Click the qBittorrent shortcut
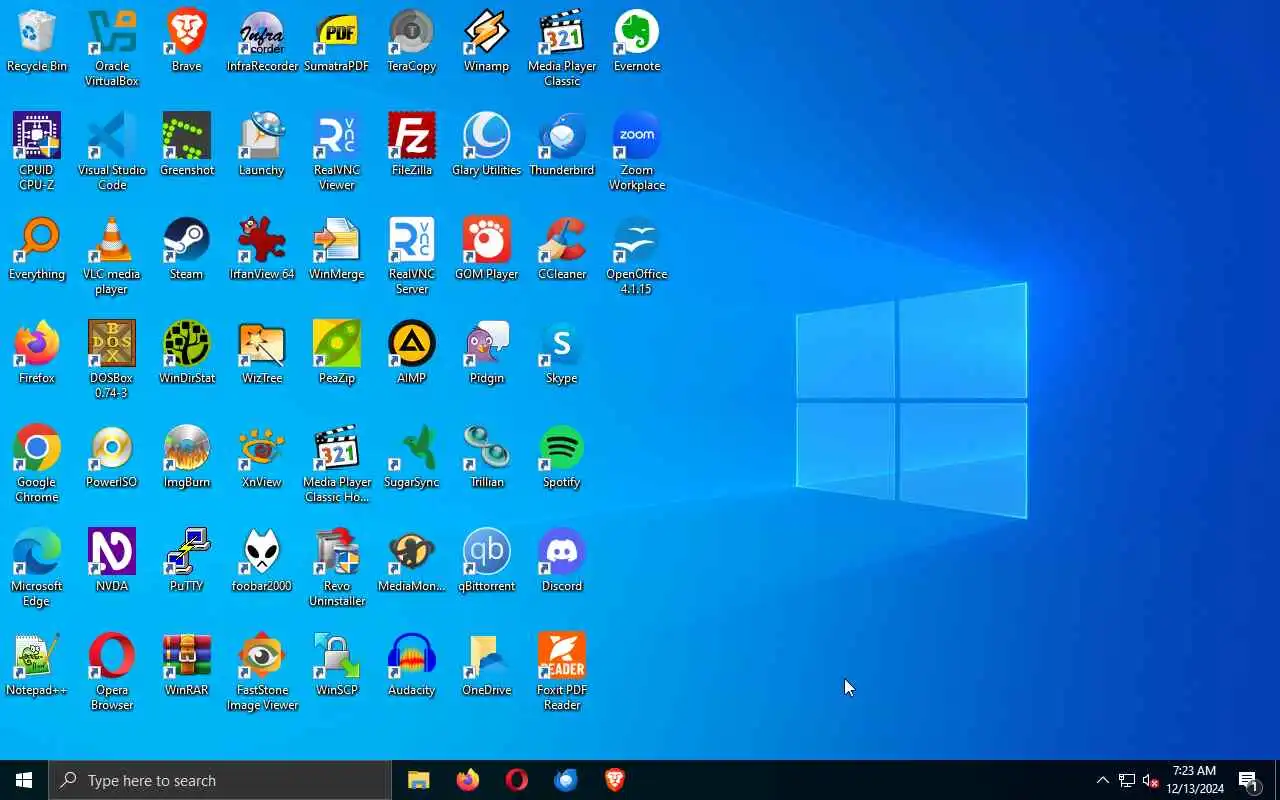 487,562
